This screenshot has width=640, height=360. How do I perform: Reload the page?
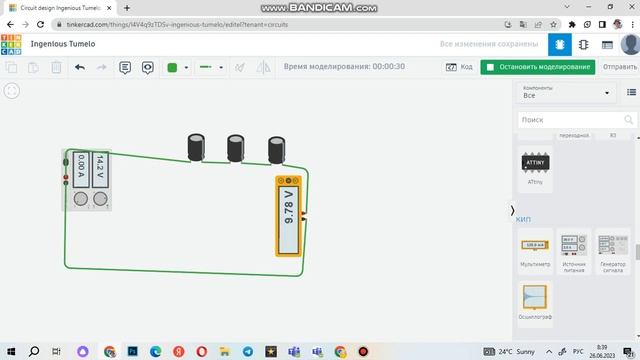(40, 24)
